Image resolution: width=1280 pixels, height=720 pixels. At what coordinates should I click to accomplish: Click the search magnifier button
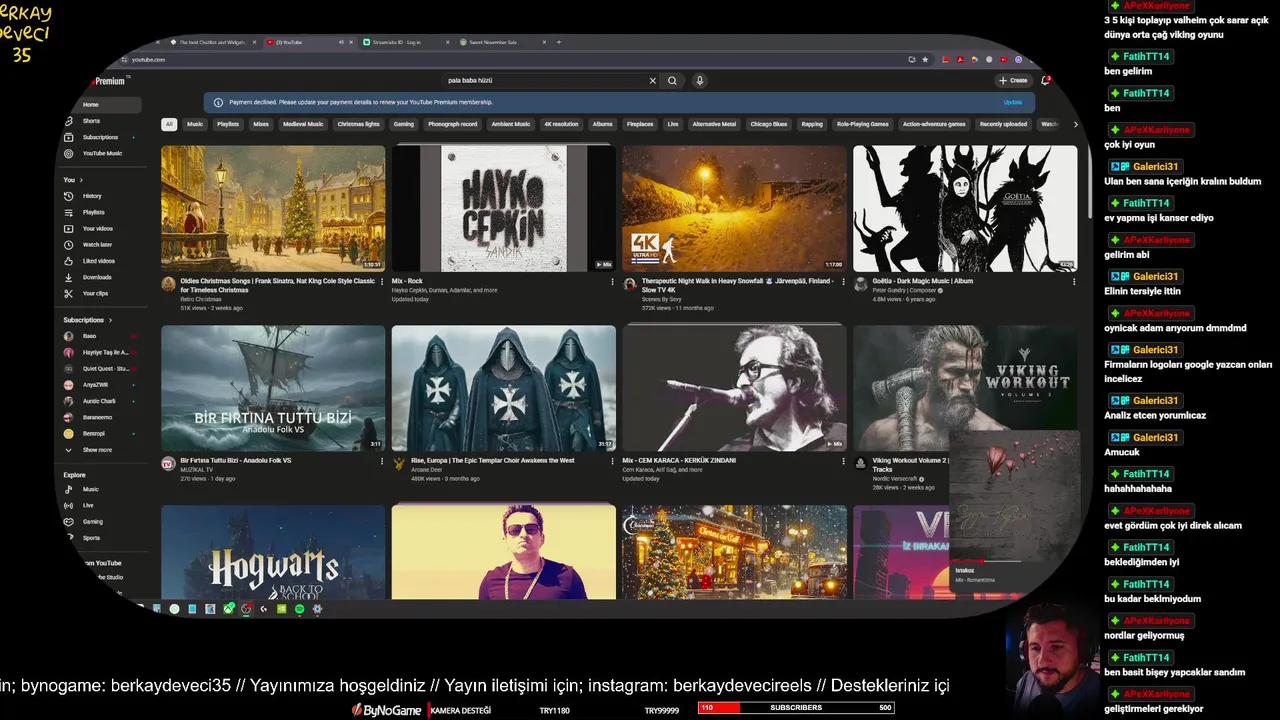click(672, 81)
